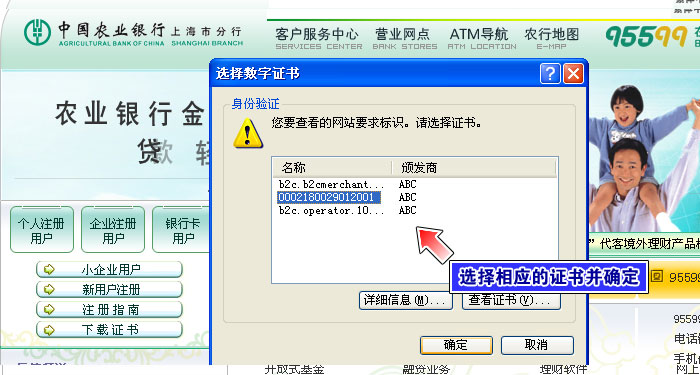This screenshot has height=375, width=700.
Task: Select certificate b2c.b2cmerchant...
Action: (331, 184)
